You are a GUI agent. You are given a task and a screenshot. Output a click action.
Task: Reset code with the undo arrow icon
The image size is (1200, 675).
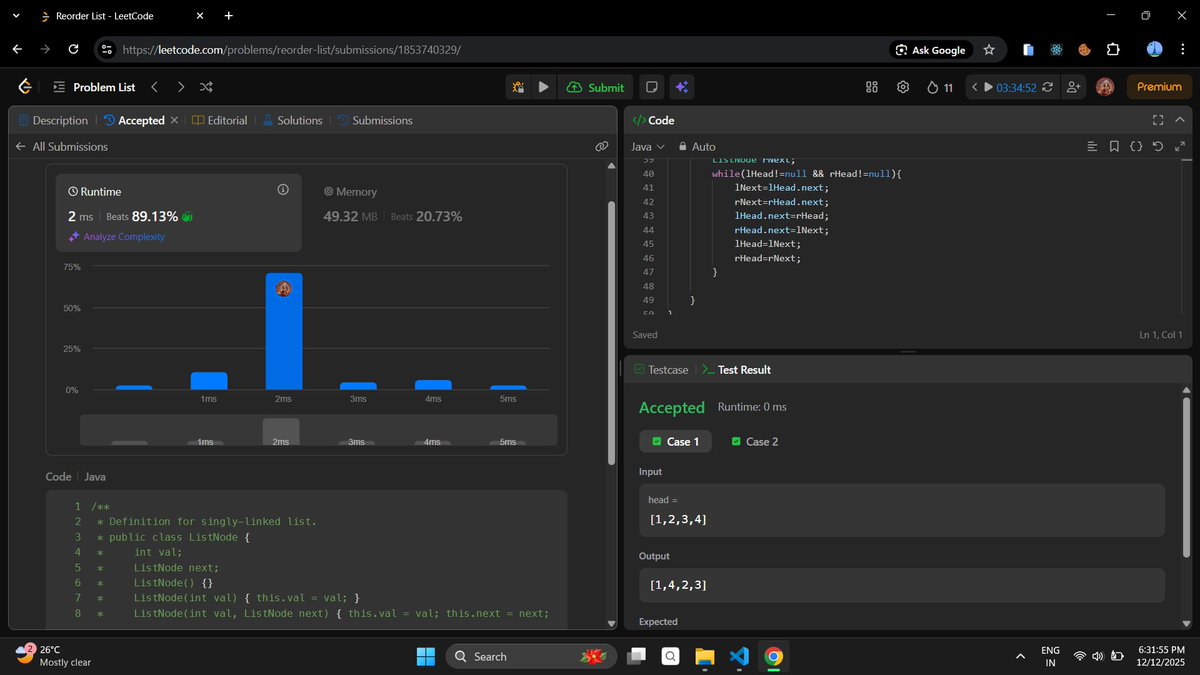point(1158,146)
